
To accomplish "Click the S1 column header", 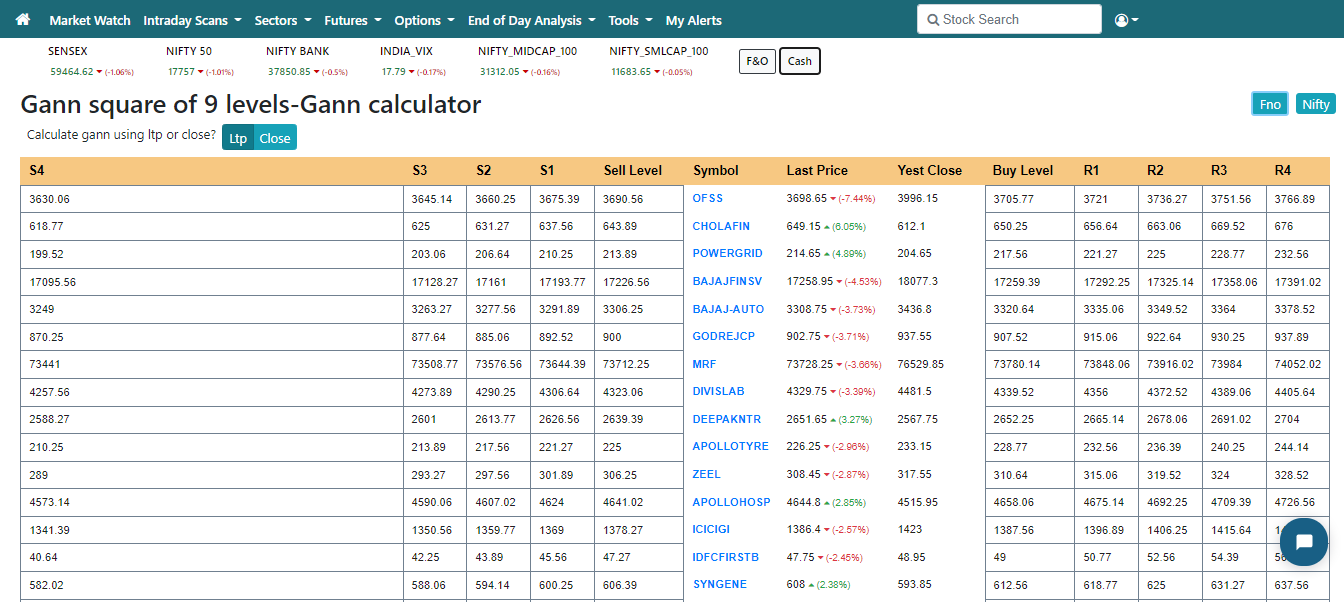I will (547, 171).
